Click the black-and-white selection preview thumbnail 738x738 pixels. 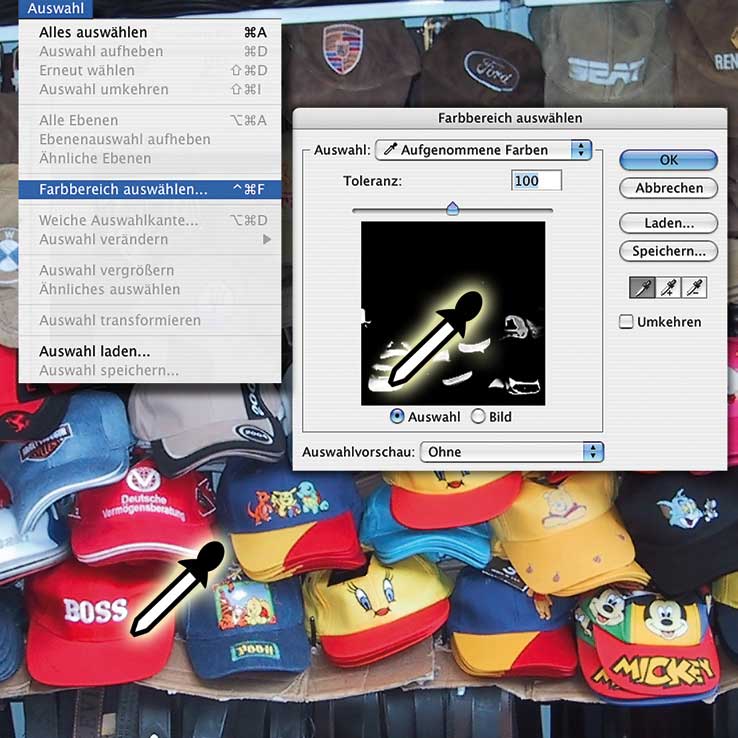click(x=453, y=313)
